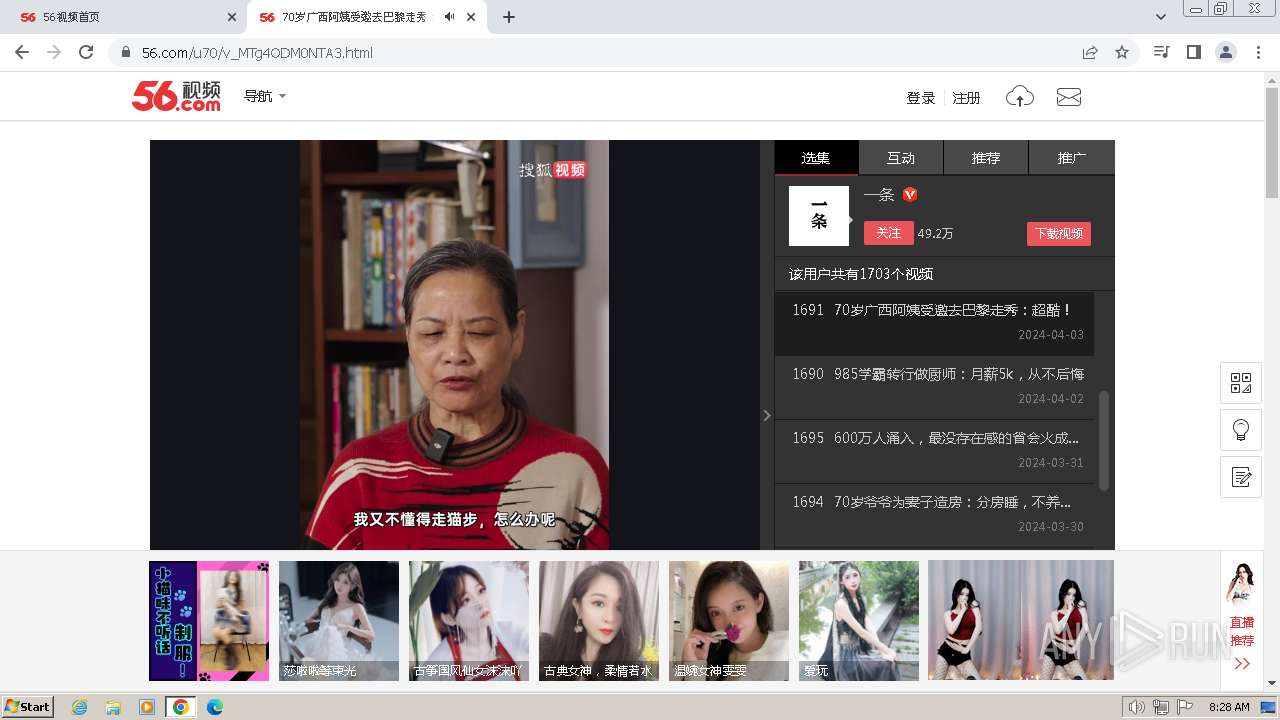Open Chrome profile avatar icon
Image resolution: width=1280 pixels, height=720 pixels.
[x=1225, y=52]
